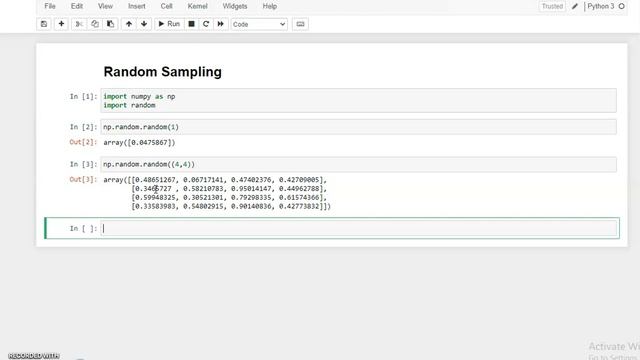Screen dimensions: 640x360
Task: Click value 0.42773832 in Out[3] array
Action: [299, 206]
